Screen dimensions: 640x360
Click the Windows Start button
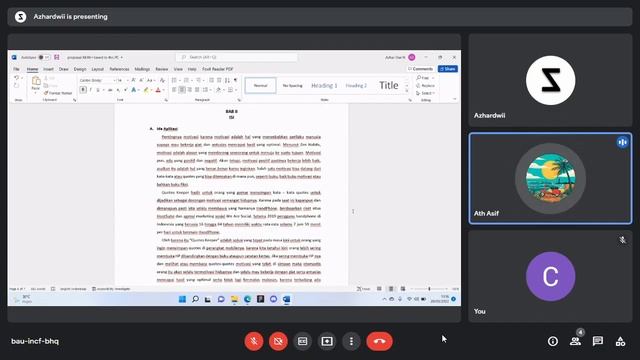coord(182,299)
